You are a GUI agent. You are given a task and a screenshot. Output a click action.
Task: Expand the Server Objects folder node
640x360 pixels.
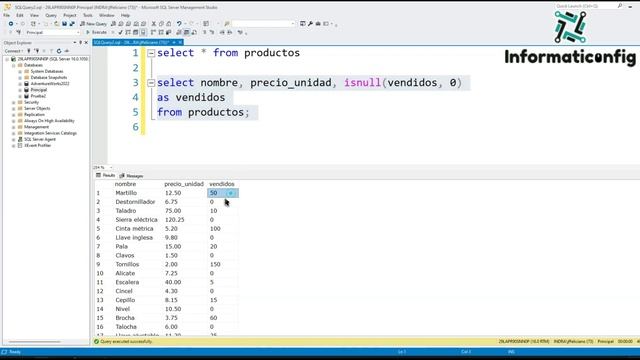(x=13, y=109)
